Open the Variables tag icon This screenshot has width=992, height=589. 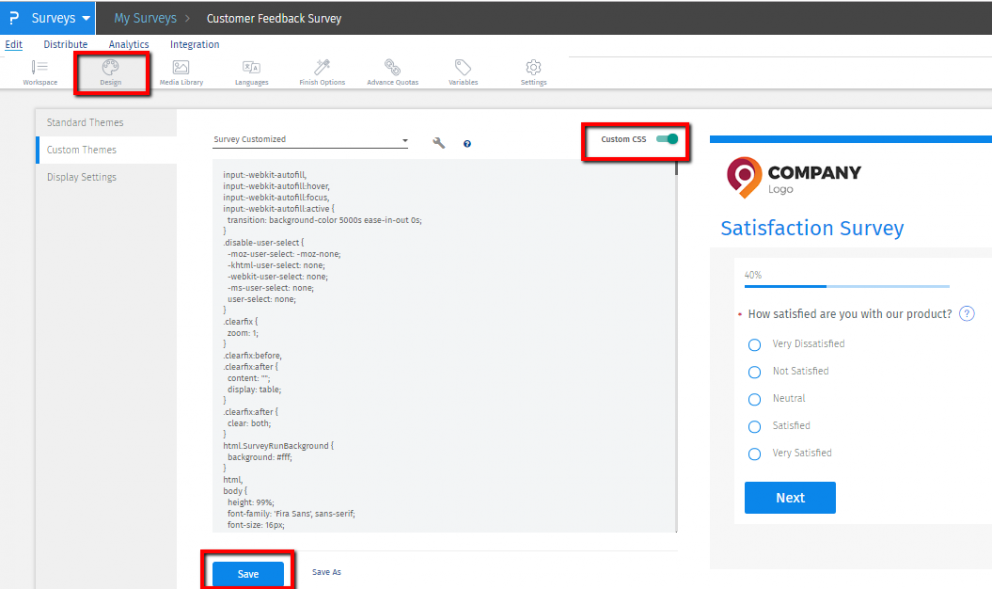point(463,69)
